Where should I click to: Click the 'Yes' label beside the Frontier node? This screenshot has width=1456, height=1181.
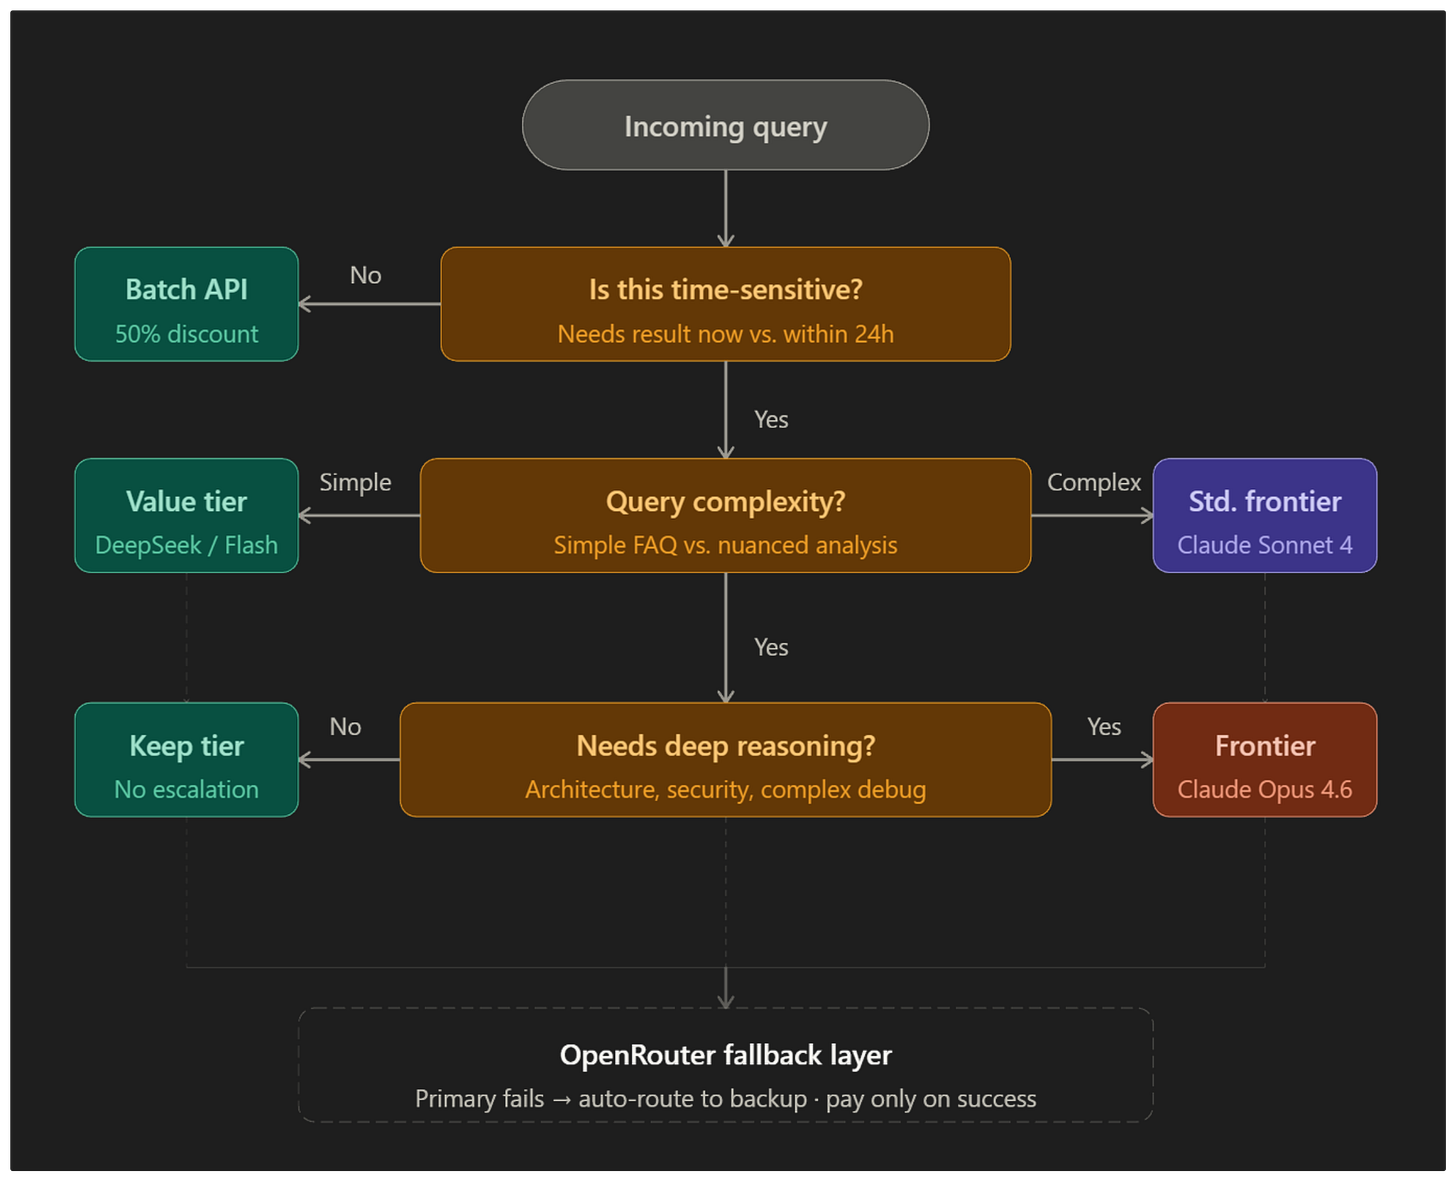1104,727
